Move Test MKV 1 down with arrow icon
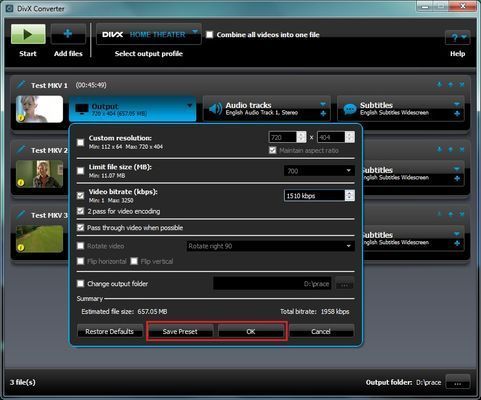The width and height of the screenshot is (481, 400). pos(439,85)
